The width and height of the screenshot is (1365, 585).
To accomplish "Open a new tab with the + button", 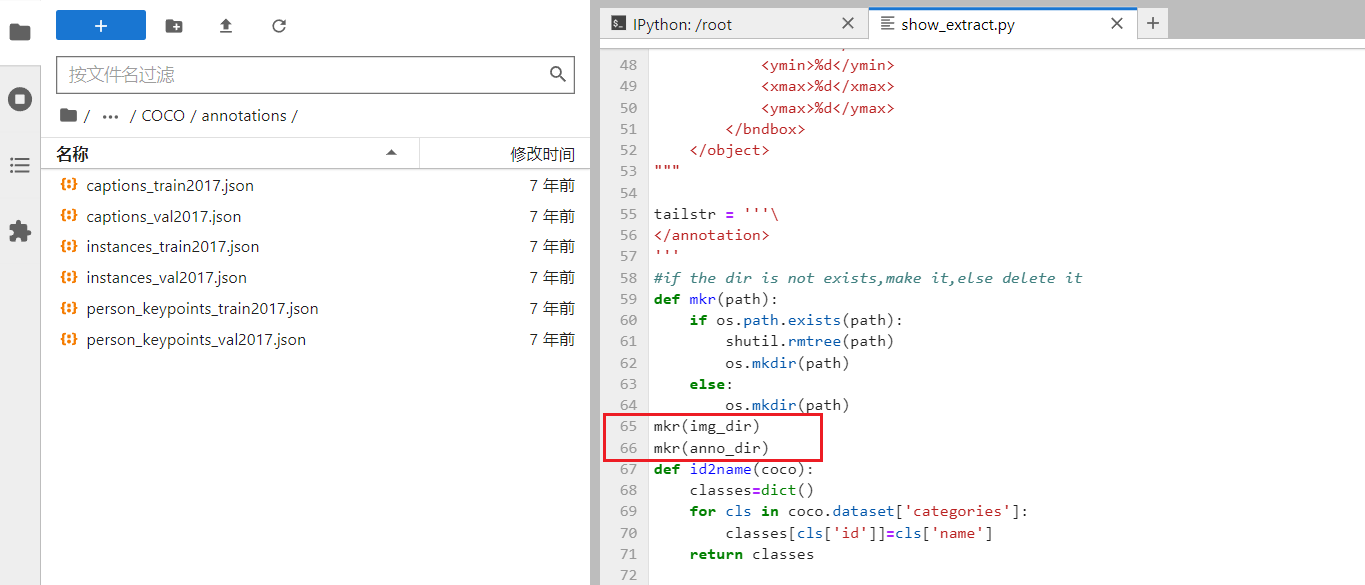I will 1152,22.
